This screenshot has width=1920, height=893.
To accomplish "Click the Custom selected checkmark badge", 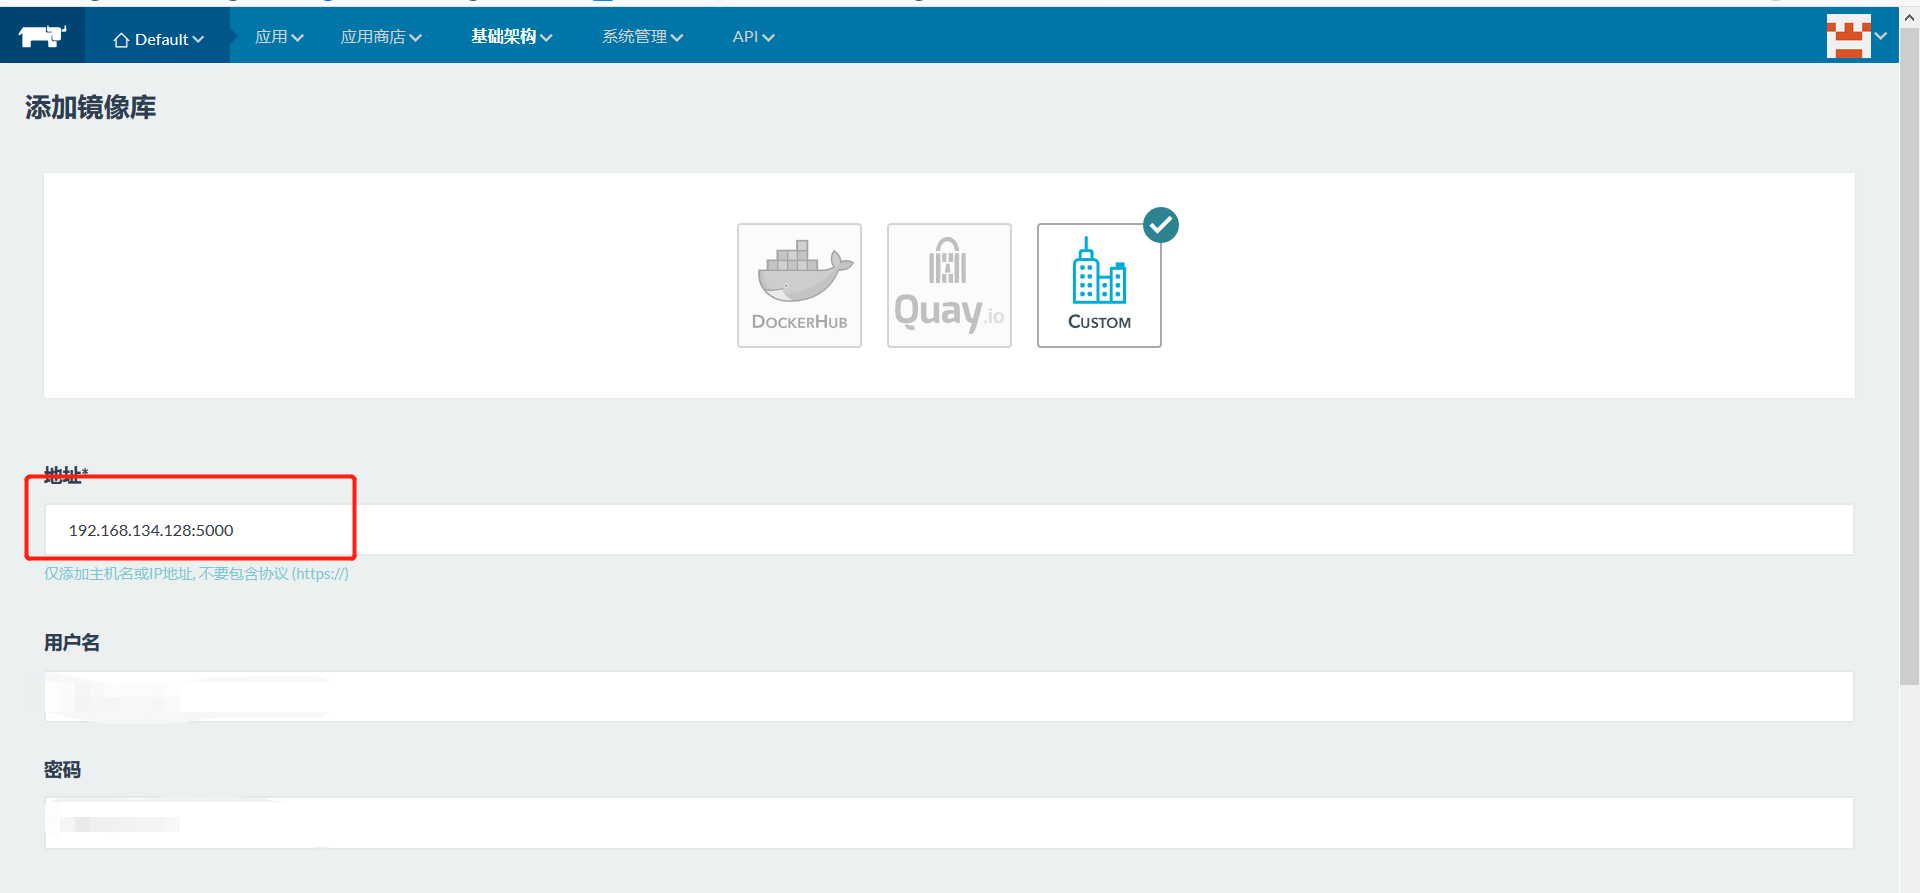I will (x=1161, y=225).
